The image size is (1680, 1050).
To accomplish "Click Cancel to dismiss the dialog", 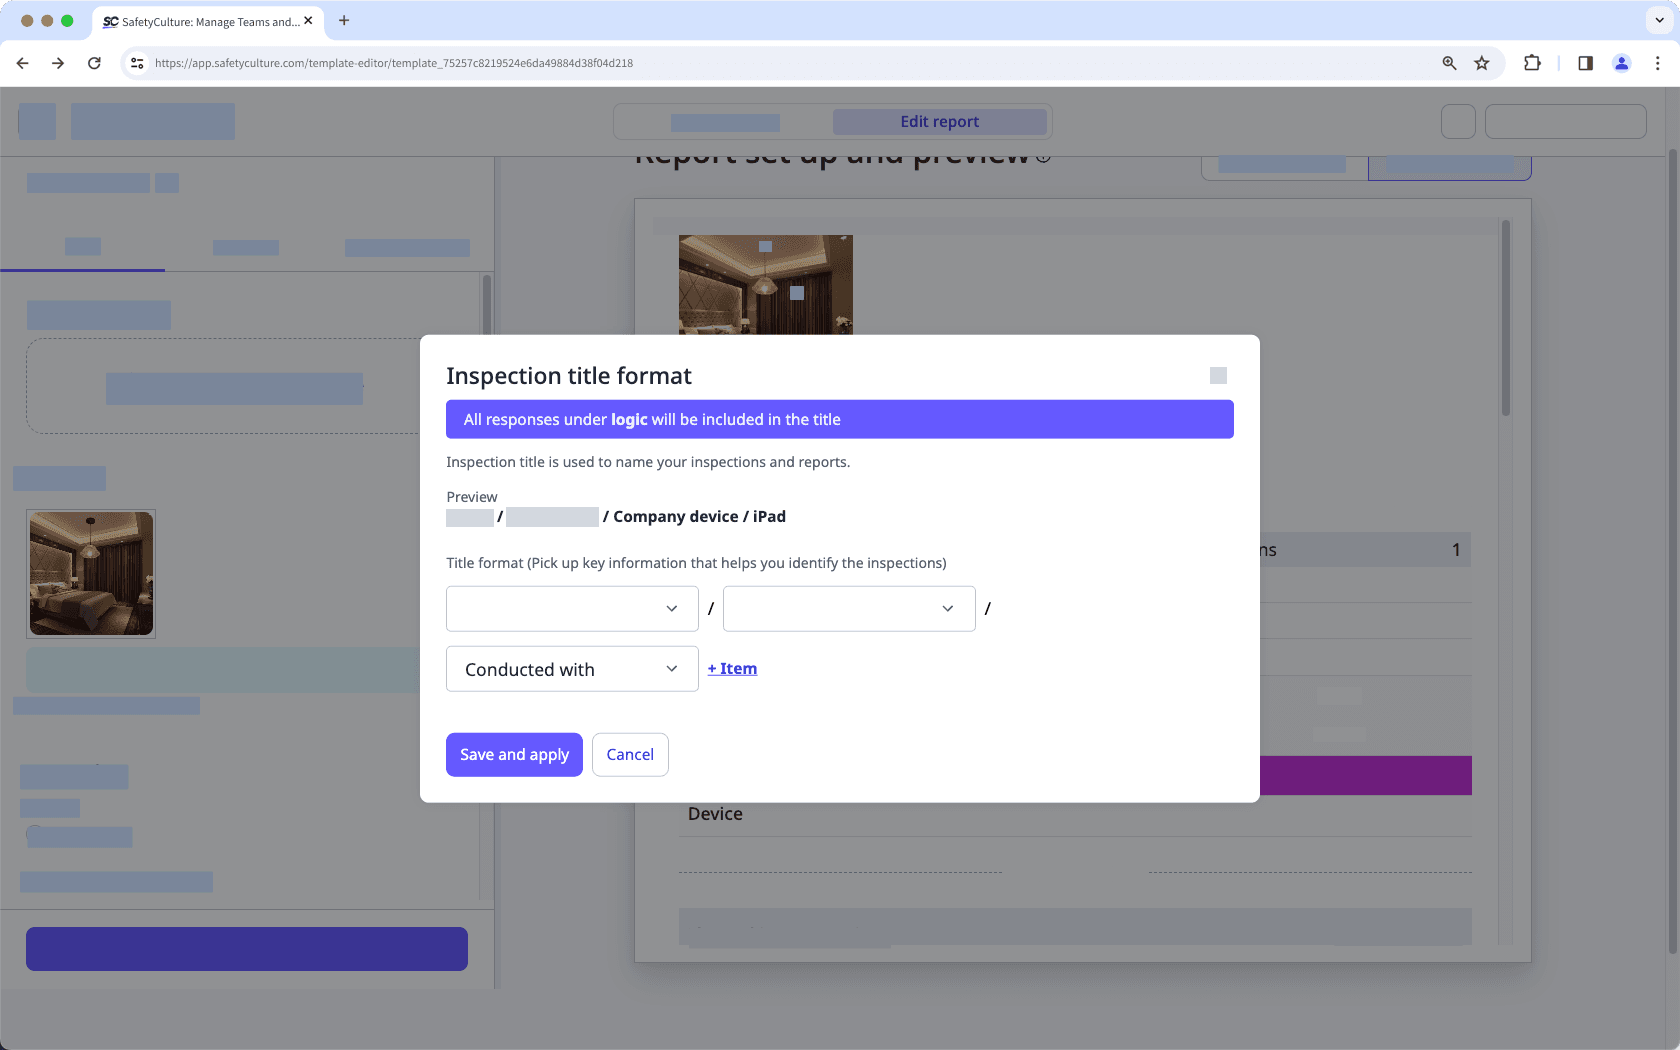I will 630,754.
